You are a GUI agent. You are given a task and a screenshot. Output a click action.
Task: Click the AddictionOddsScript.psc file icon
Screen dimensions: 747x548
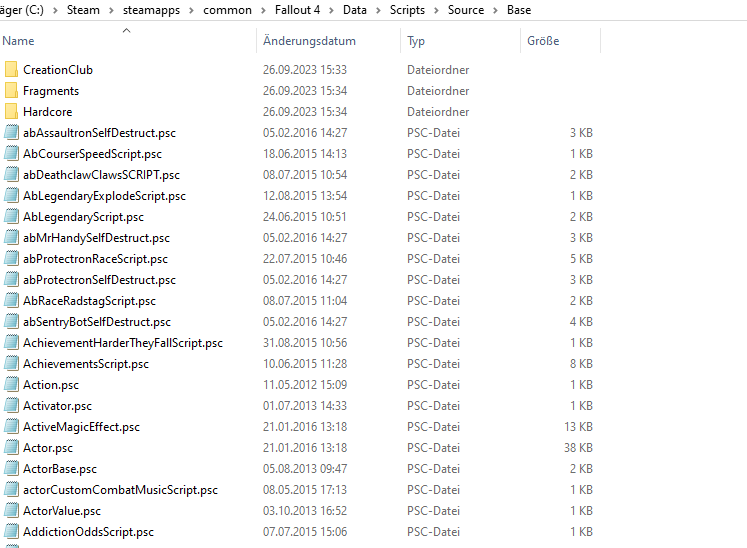tap(11, 531)
